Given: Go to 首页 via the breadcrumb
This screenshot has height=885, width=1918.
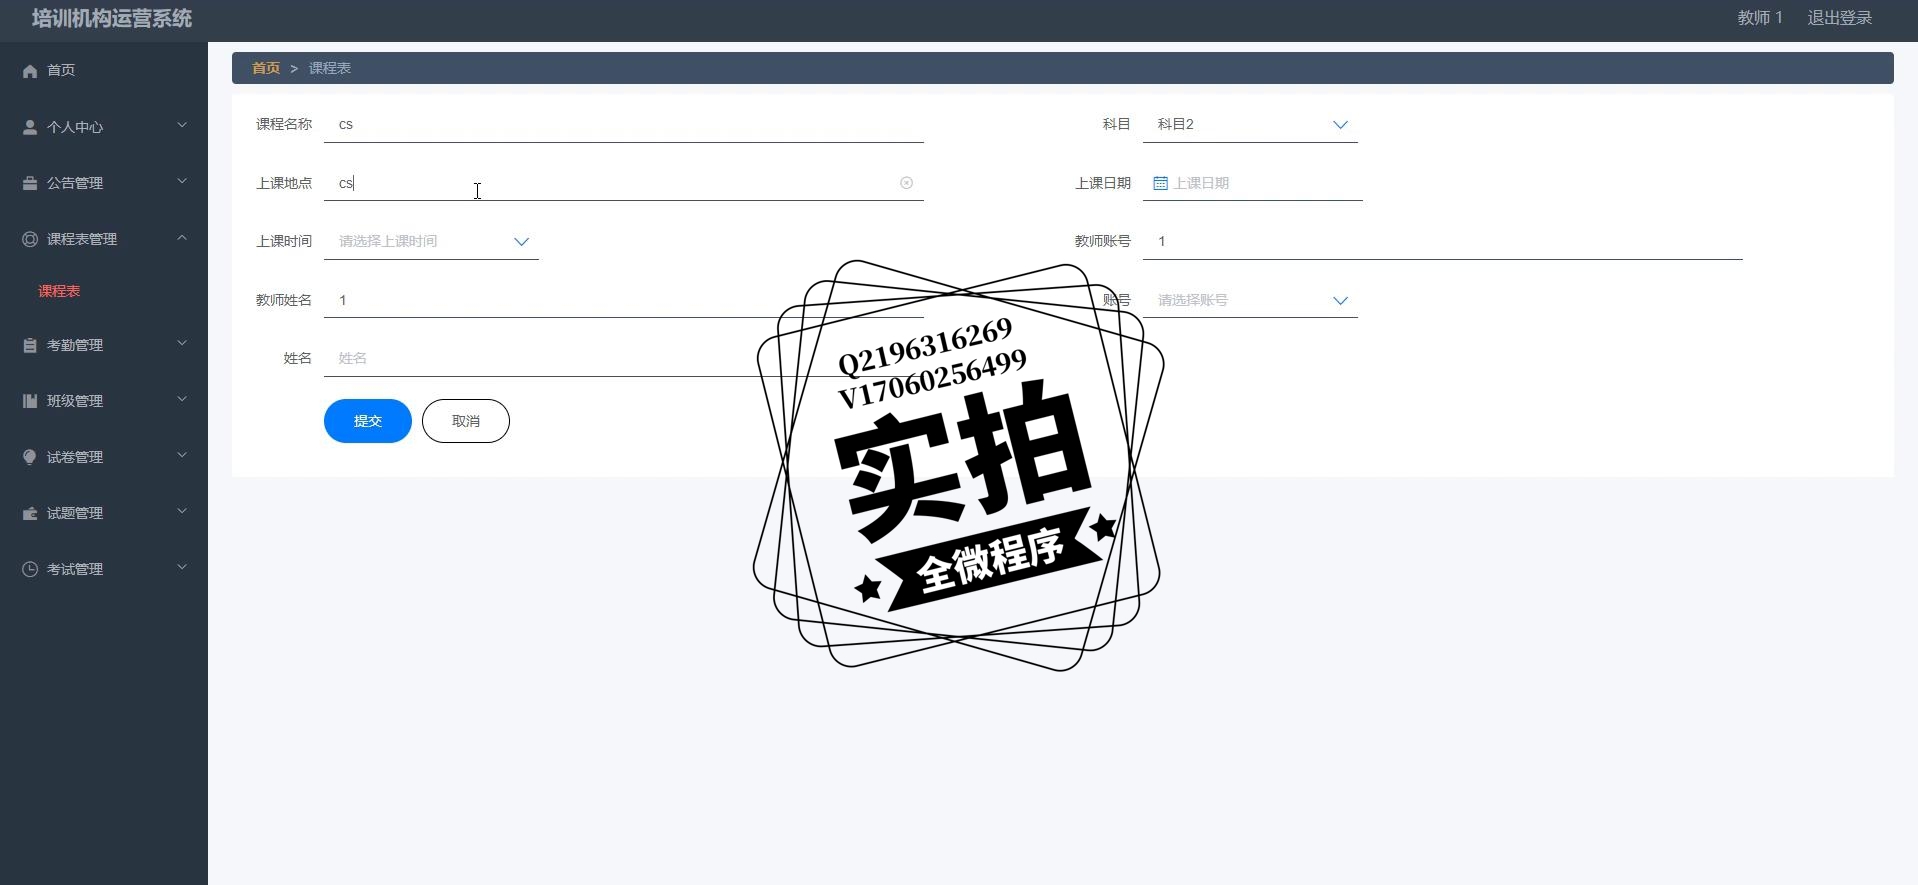Looking at the screenshot, I should click(x=266, y=68).
